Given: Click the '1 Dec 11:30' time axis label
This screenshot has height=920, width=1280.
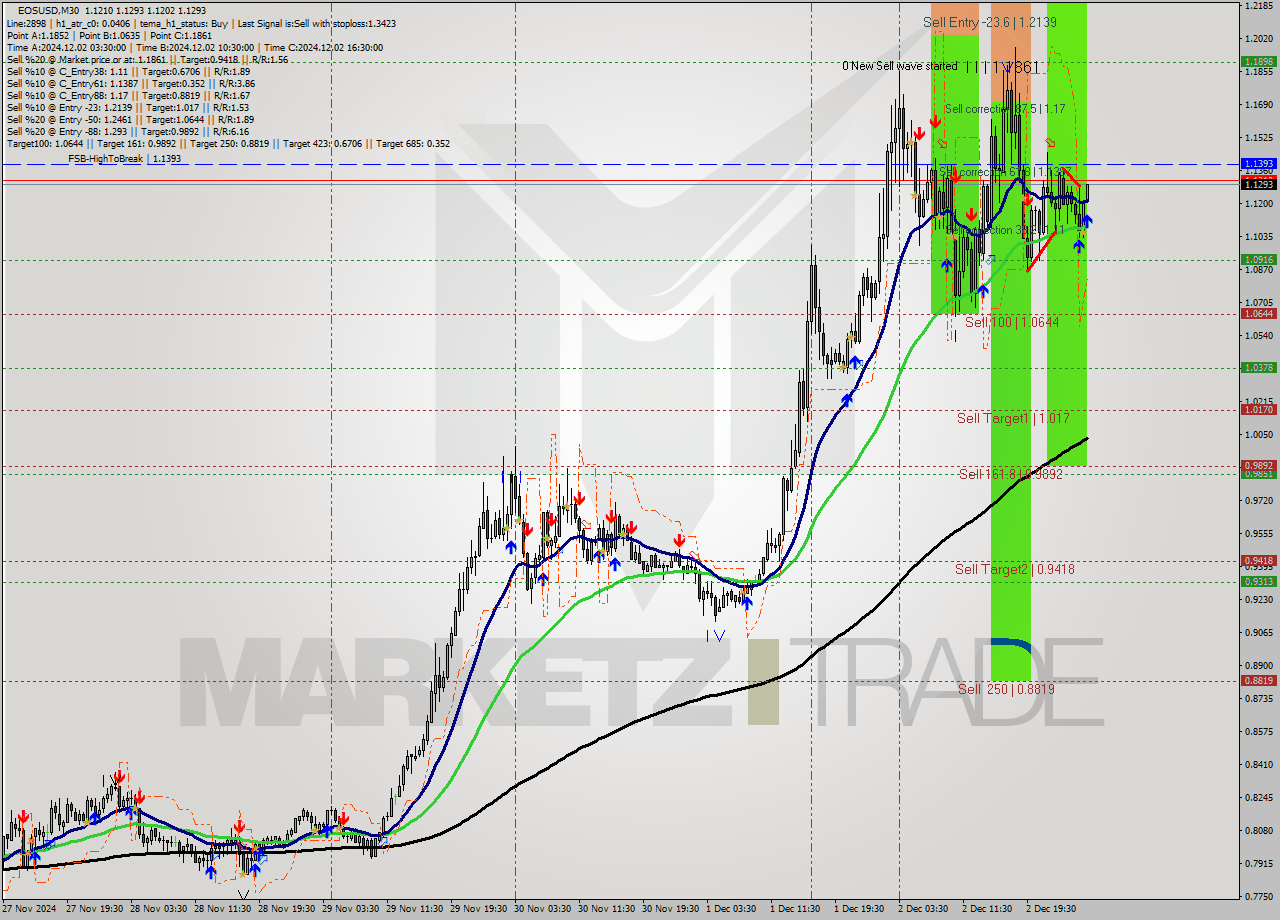Looking at the screenshot, I should click(x=796, y=909).
